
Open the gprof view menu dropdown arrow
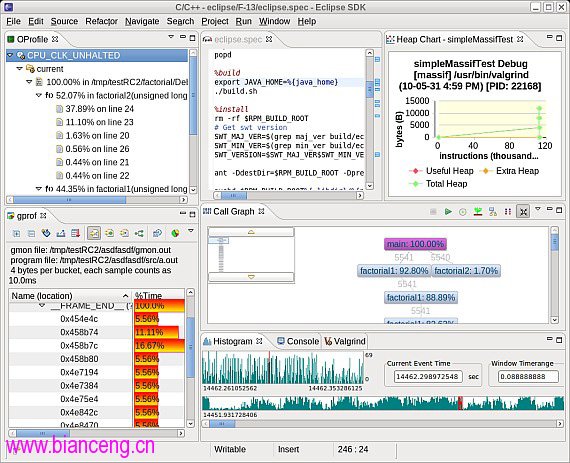(x=190, y=231)
